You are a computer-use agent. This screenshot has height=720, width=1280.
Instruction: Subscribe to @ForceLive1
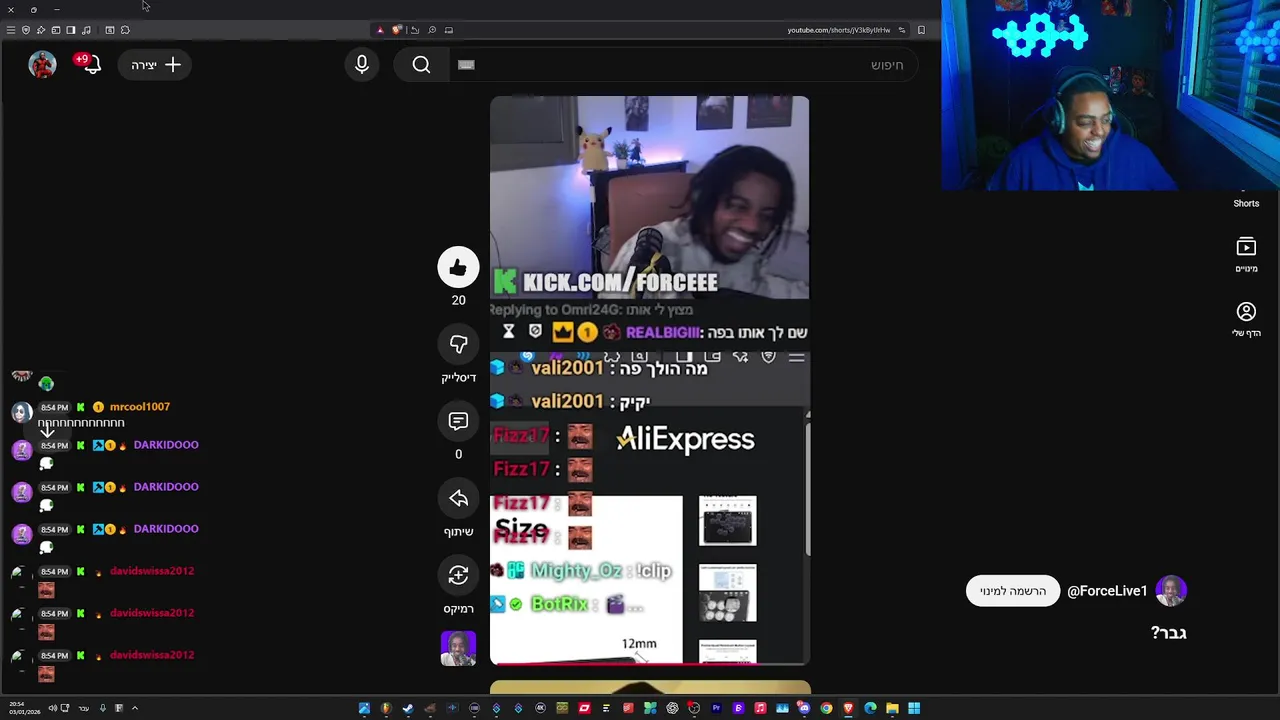(x=1013, y=591)
